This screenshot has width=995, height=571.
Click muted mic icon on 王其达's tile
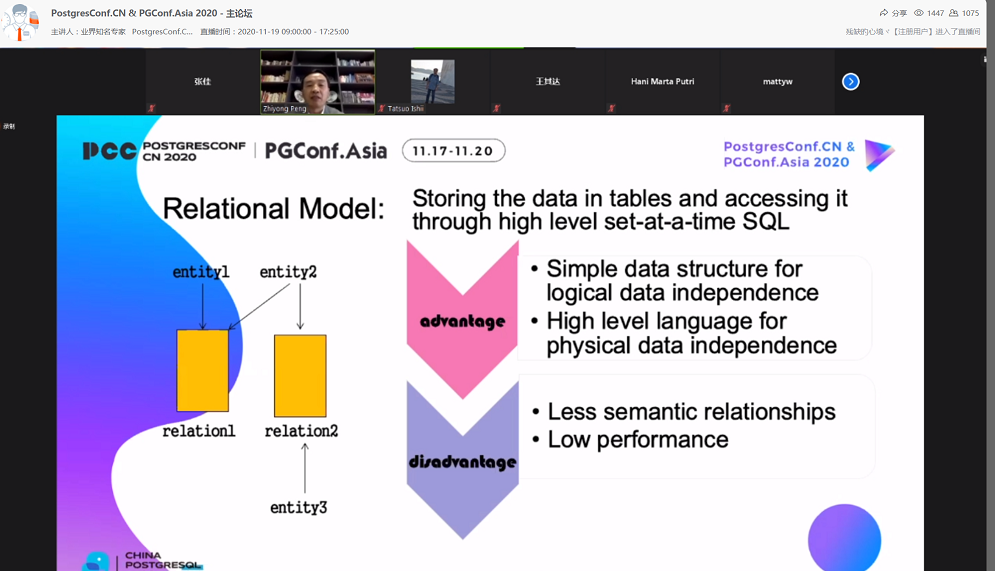click(x=497, y=108)
